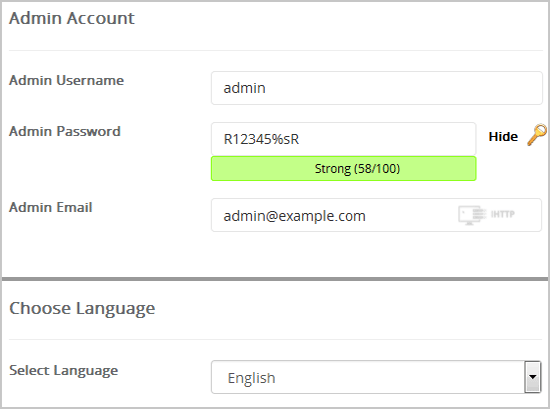This screenshot has width=550, height=409.
Task: Click the green Strong (58/100) strength bar
Action: click(343, 169)
